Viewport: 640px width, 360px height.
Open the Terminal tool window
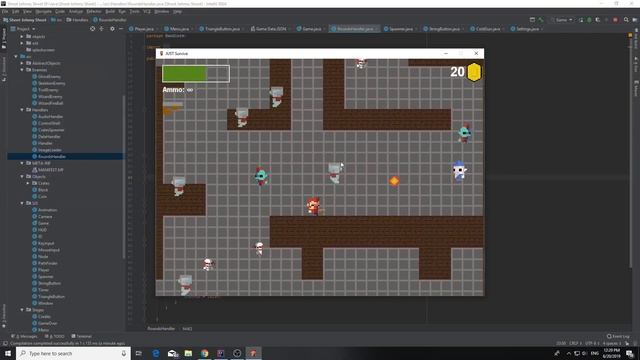point(82,336)
